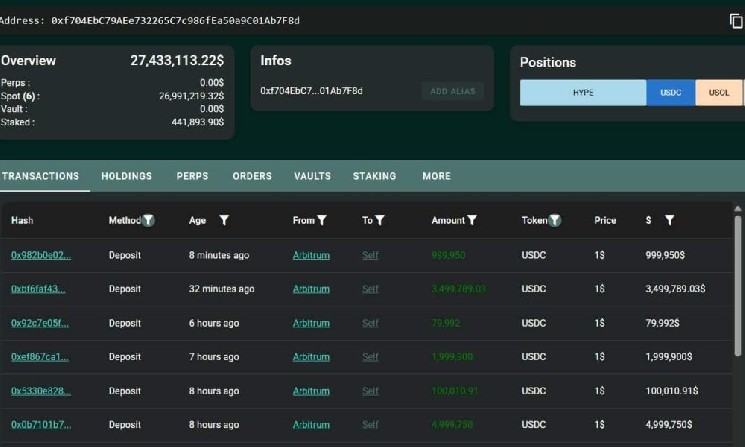Open the second transaction hash, 32 minutes ago
Image resolution: width=745 pixels, height=447 pixels.
(x=38, y=289)
